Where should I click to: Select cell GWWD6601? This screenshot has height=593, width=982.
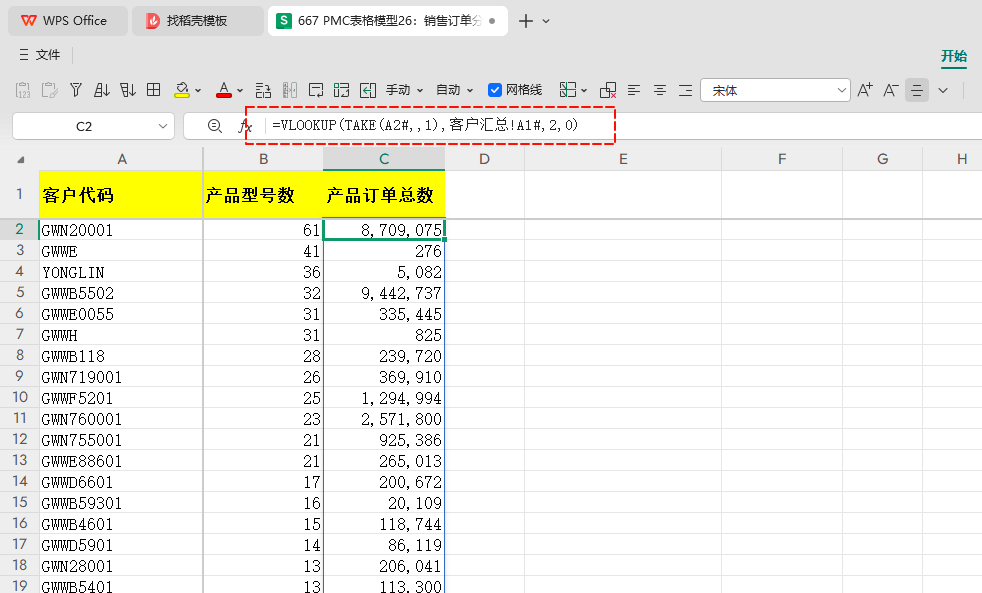pyautogui.click(x=121, y=482)
